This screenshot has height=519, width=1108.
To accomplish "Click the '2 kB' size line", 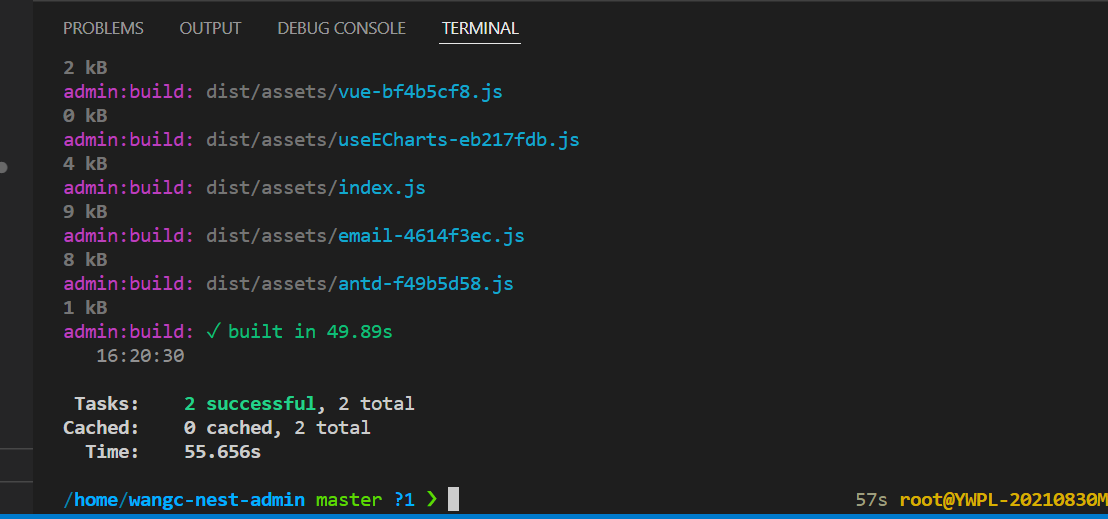I will click(85, 68).
